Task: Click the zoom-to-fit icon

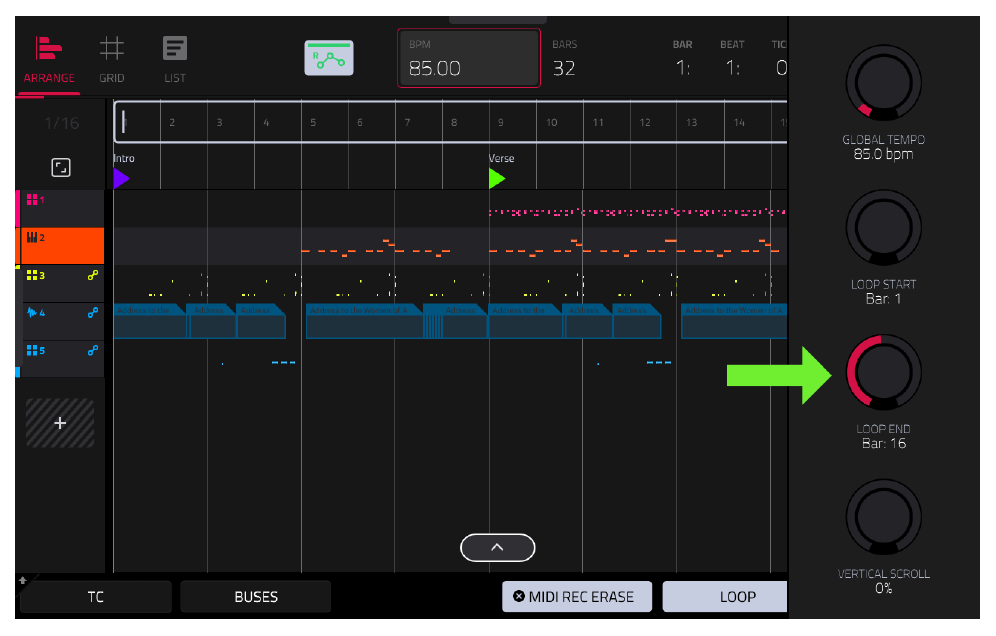Action: 61,168
